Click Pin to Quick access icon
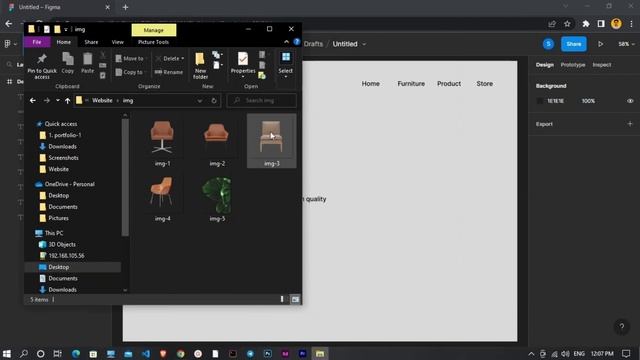Image resolution: width=640 pixels, height=360 pixels. tap(42, 59)
